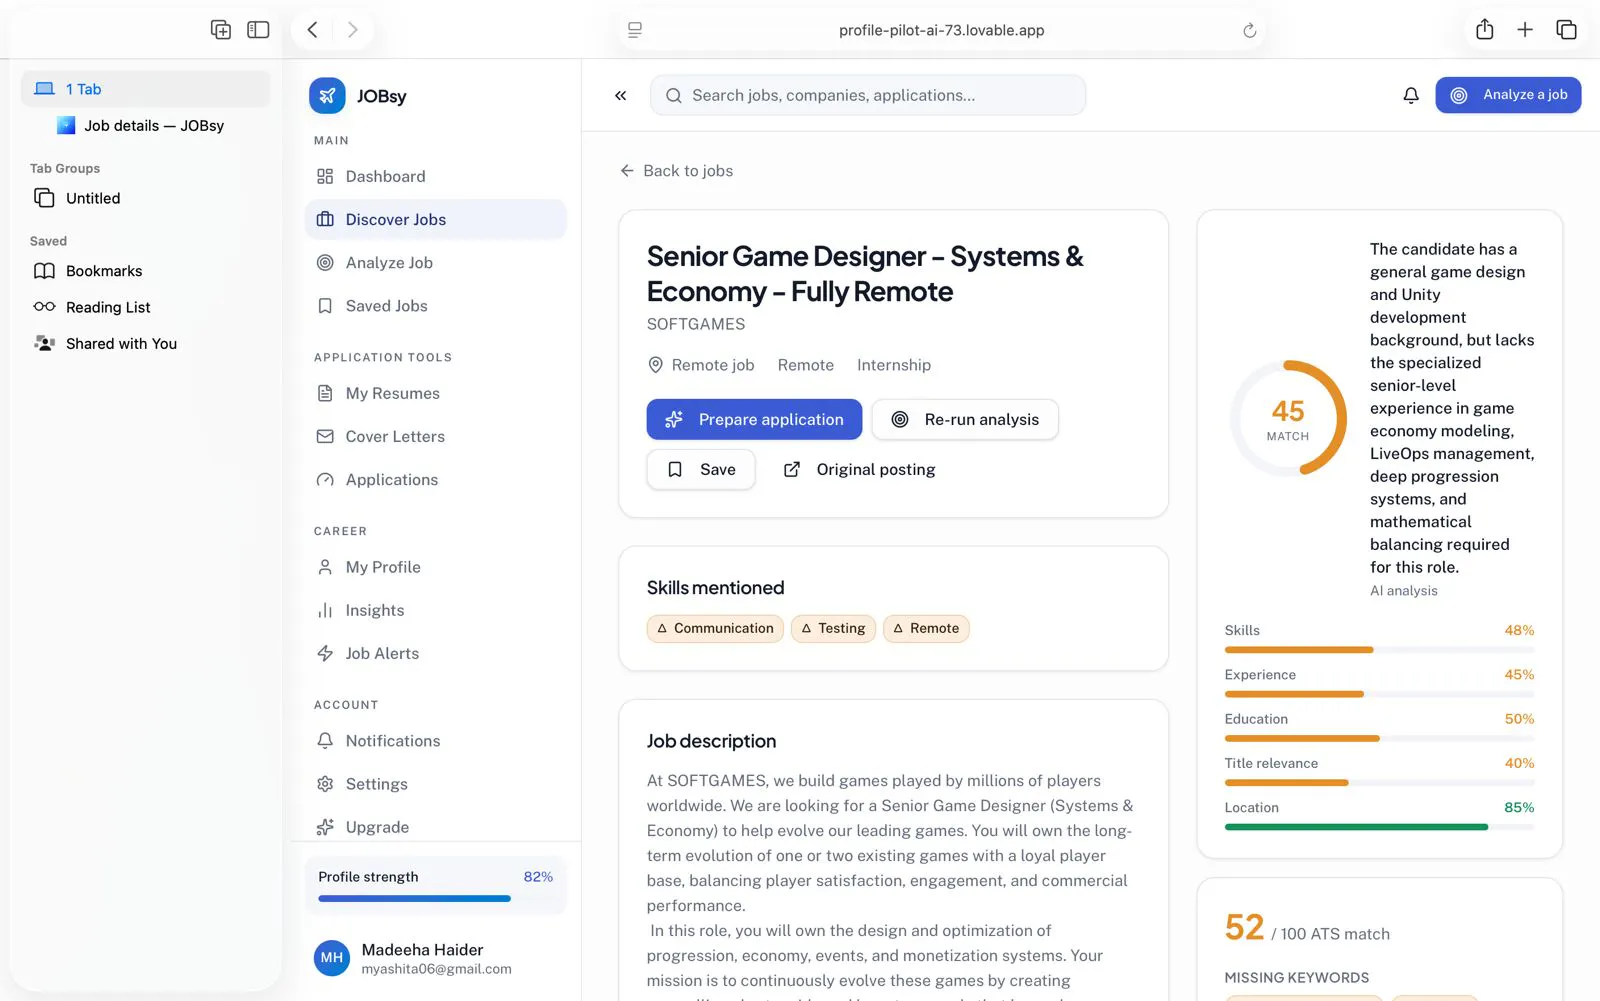The width and height of the screenshot is (1600, 1001).
Task: Click the Analyze Job target icon
Action: (x=325, y=263)
